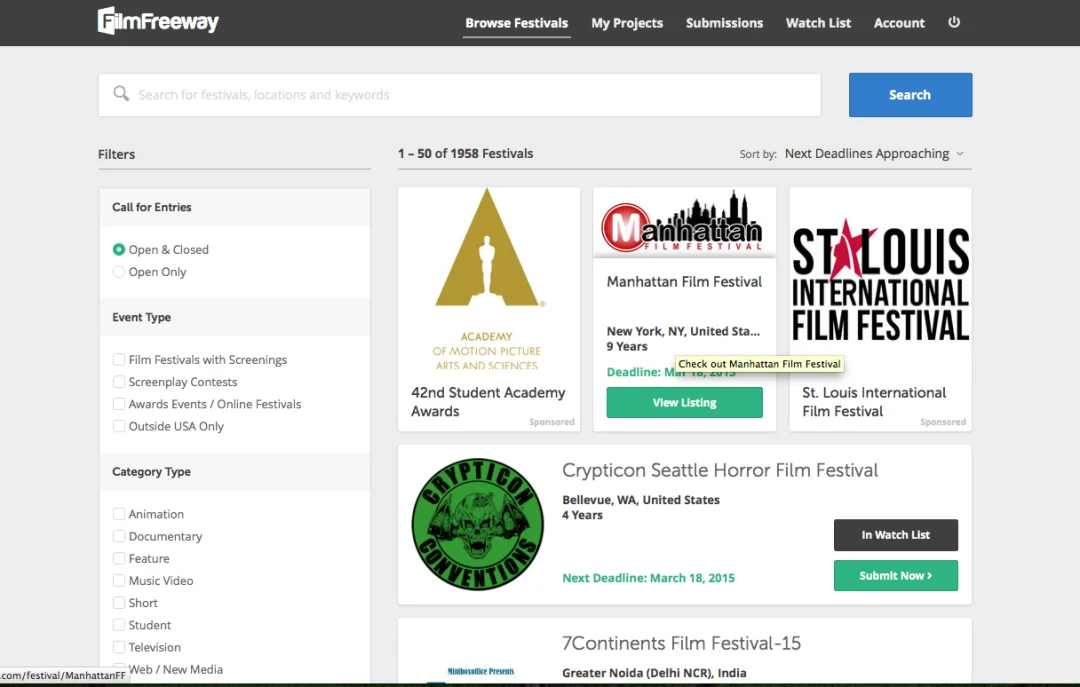This screenshot has width=1080, height=687.
Task: Enable Outside USA Only filter
Action: pyautogui.click(x=118, y=426)
